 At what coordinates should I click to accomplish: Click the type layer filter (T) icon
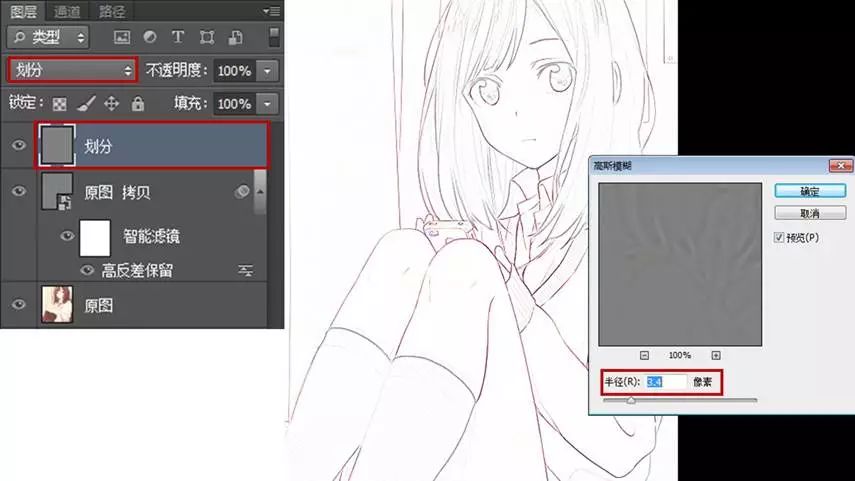pos(178,38)
